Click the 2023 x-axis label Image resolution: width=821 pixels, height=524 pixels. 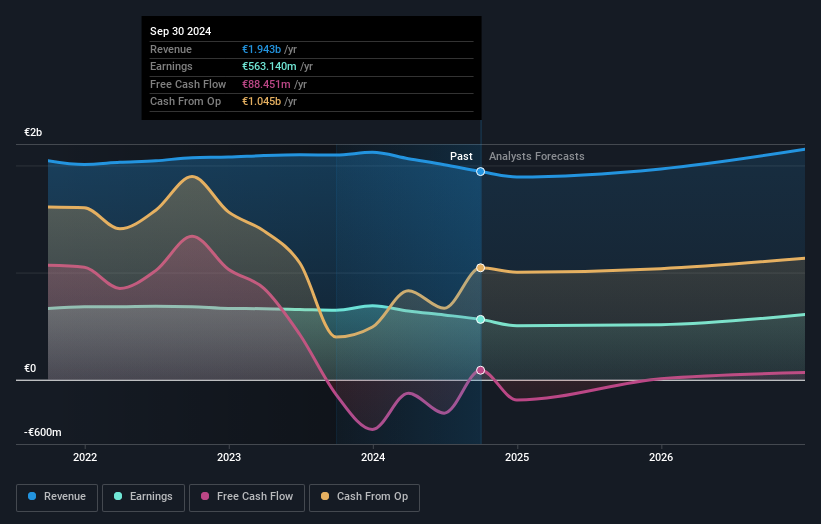(229, 457)
